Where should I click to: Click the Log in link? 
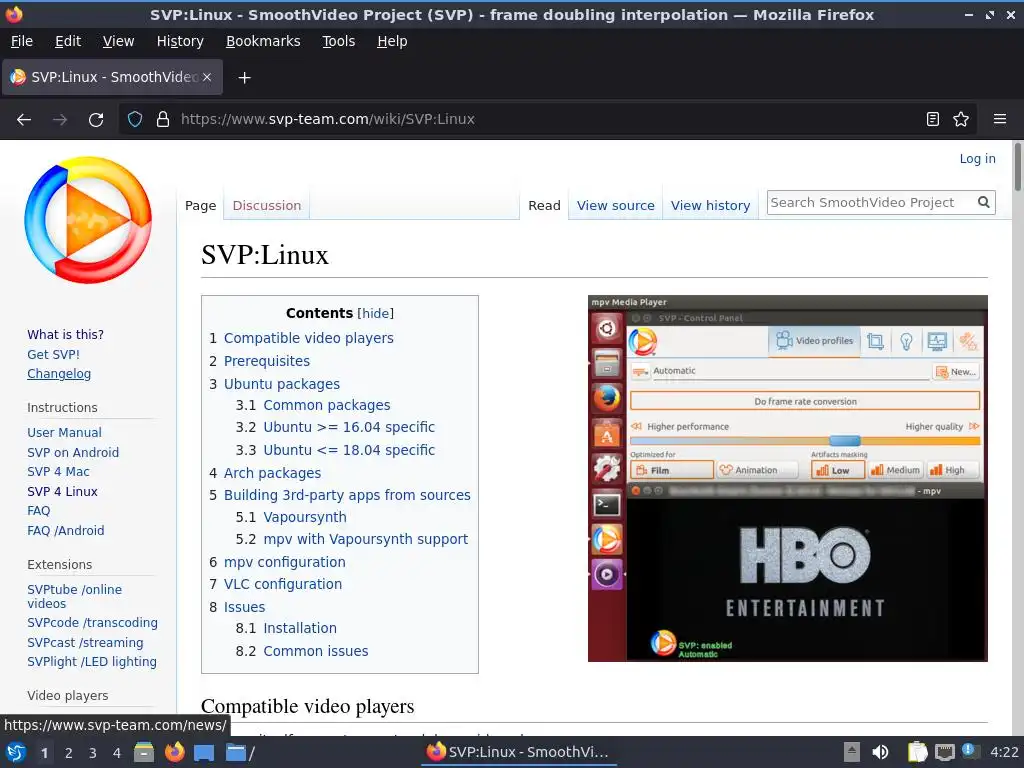[977, 159]
